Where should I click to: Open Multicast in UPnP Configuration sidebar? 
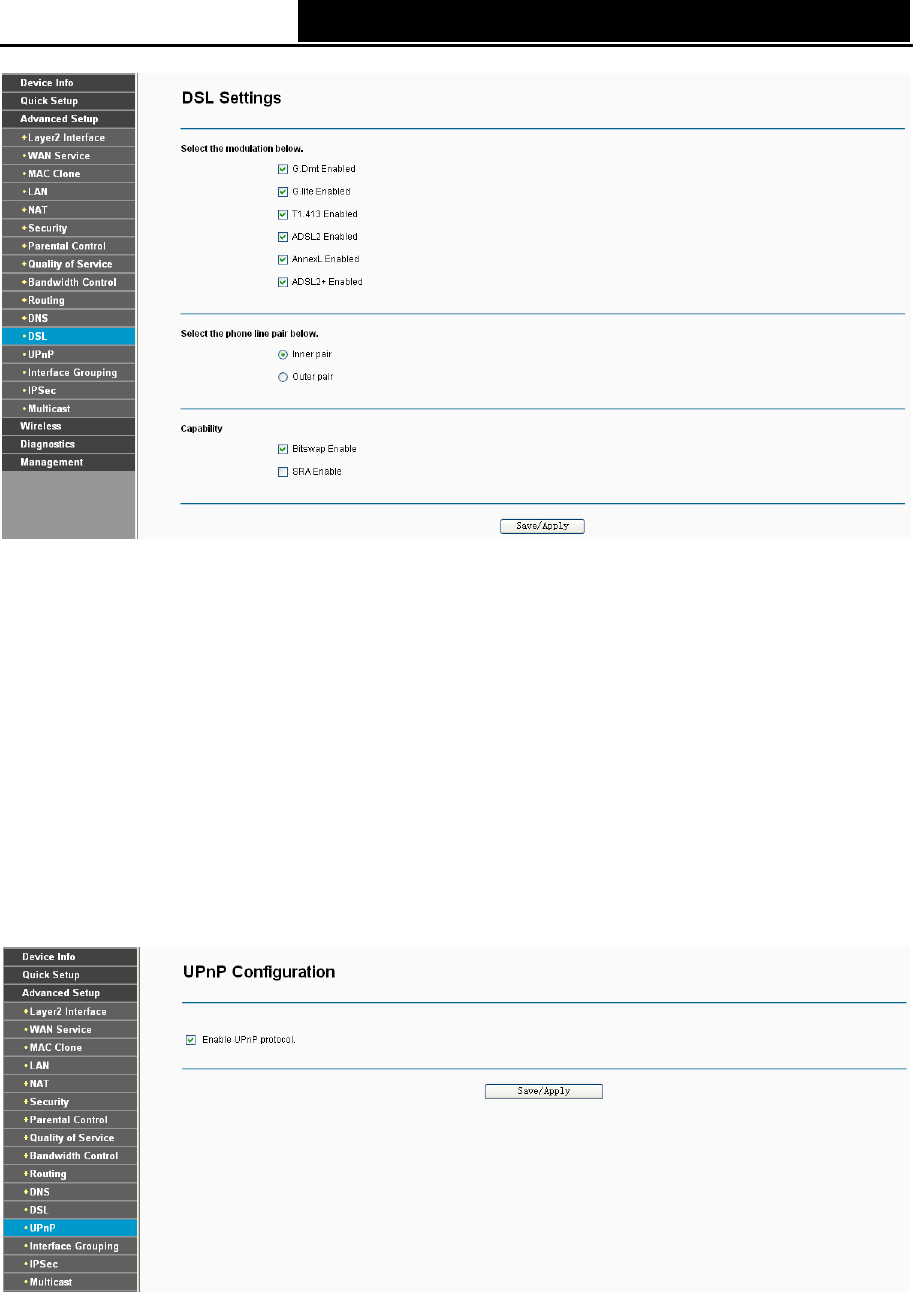click(x=68, y=1282)
